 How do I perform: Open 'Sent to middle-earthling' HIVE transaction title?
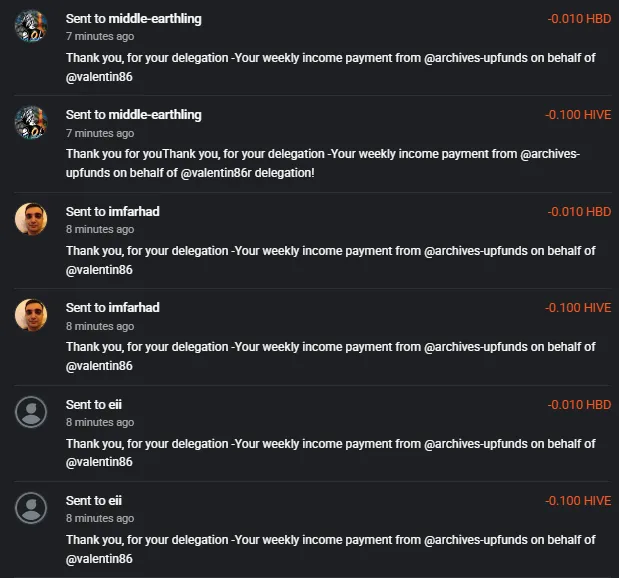(x=133, y=115)
